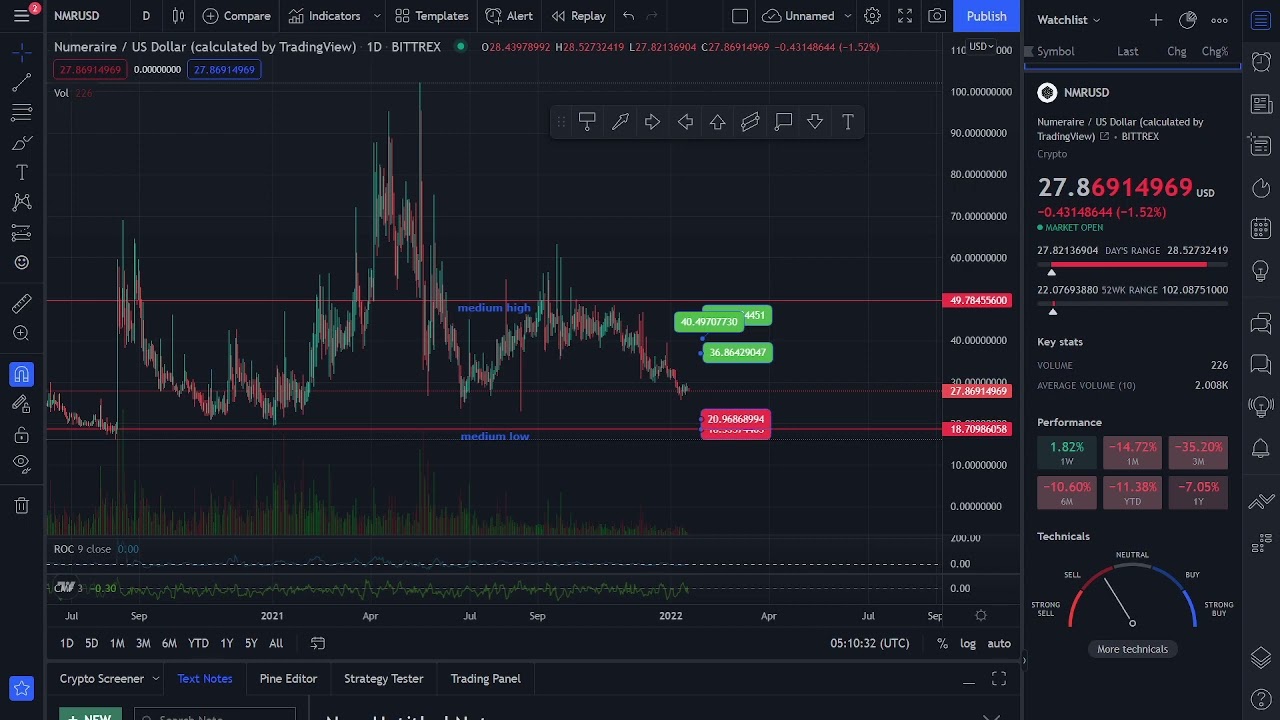Open the ideas lightbulb icon in right sidebar
The image size is (1280, 720).
click(x=1261, y=273)
